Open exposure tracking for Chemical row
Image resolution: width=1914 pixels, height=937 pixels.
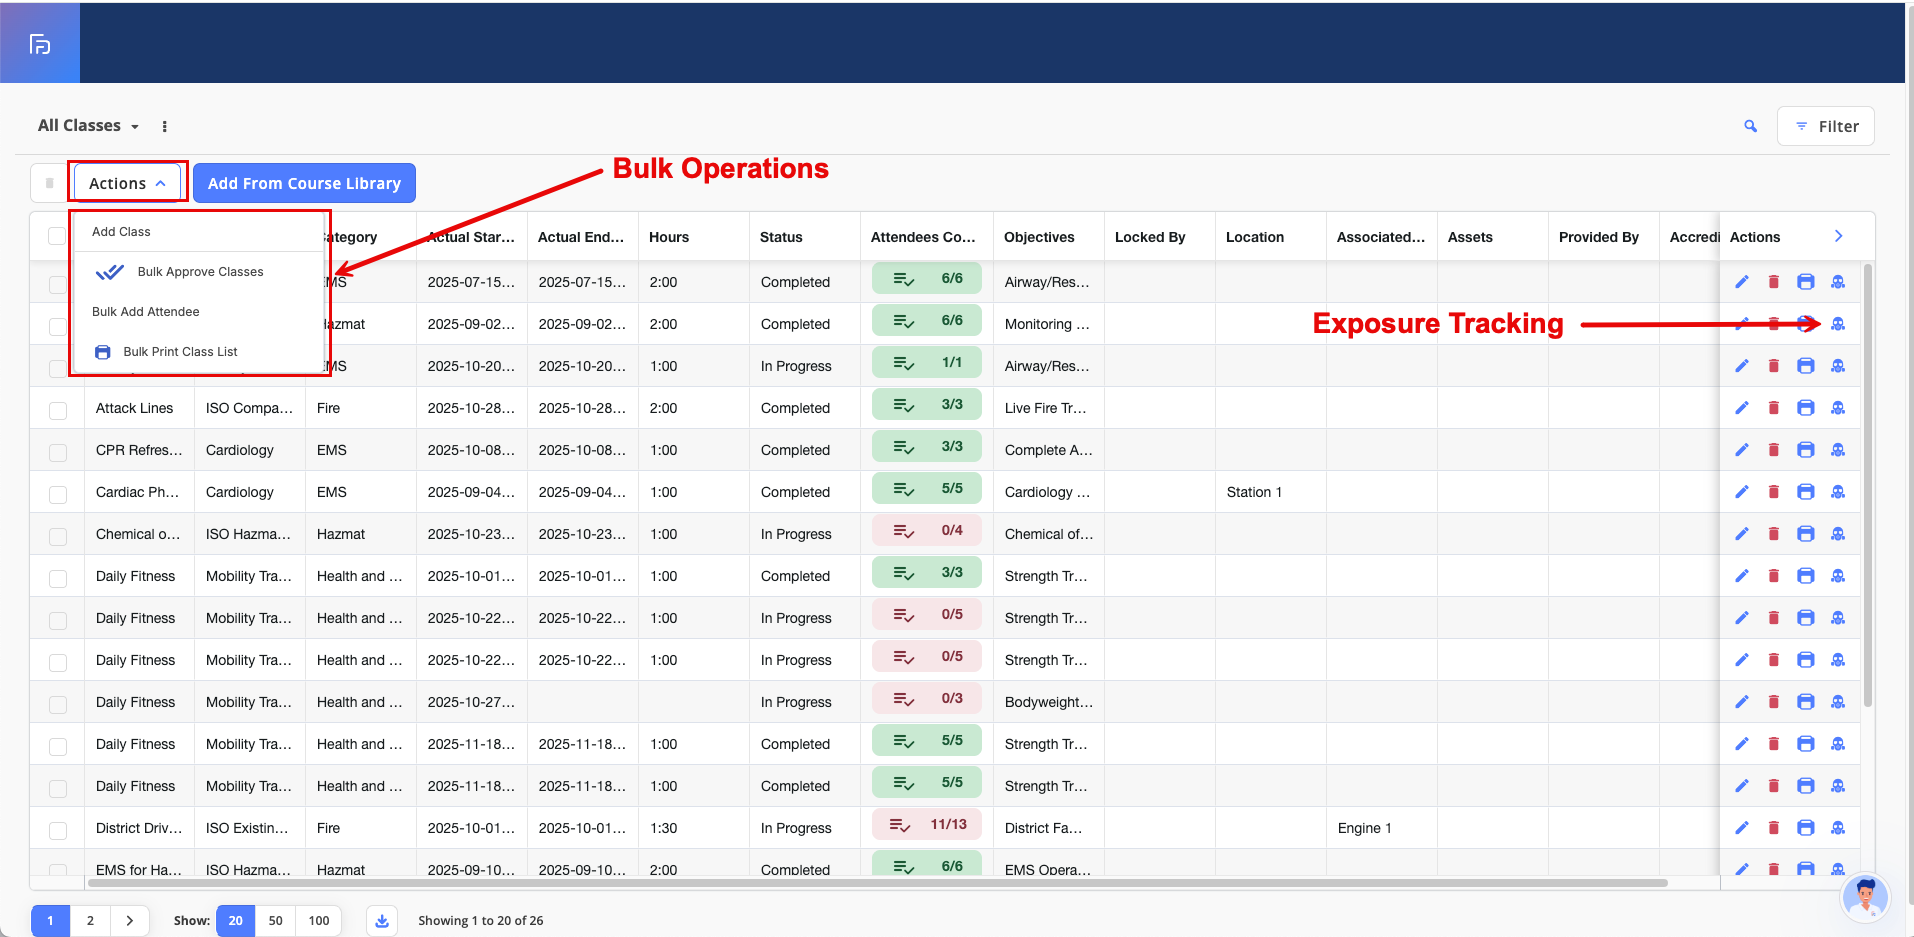tap(1837, 534)
